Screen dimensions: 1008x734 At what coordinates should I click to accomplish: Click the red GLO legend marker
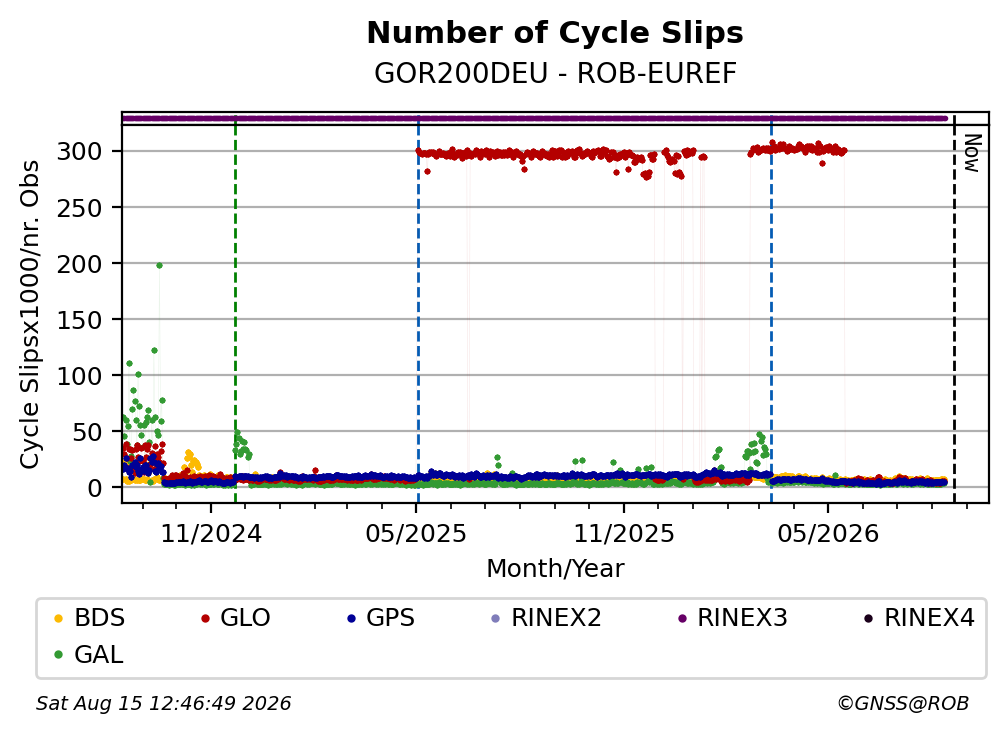pyautogui.click(x=205, y=619)
